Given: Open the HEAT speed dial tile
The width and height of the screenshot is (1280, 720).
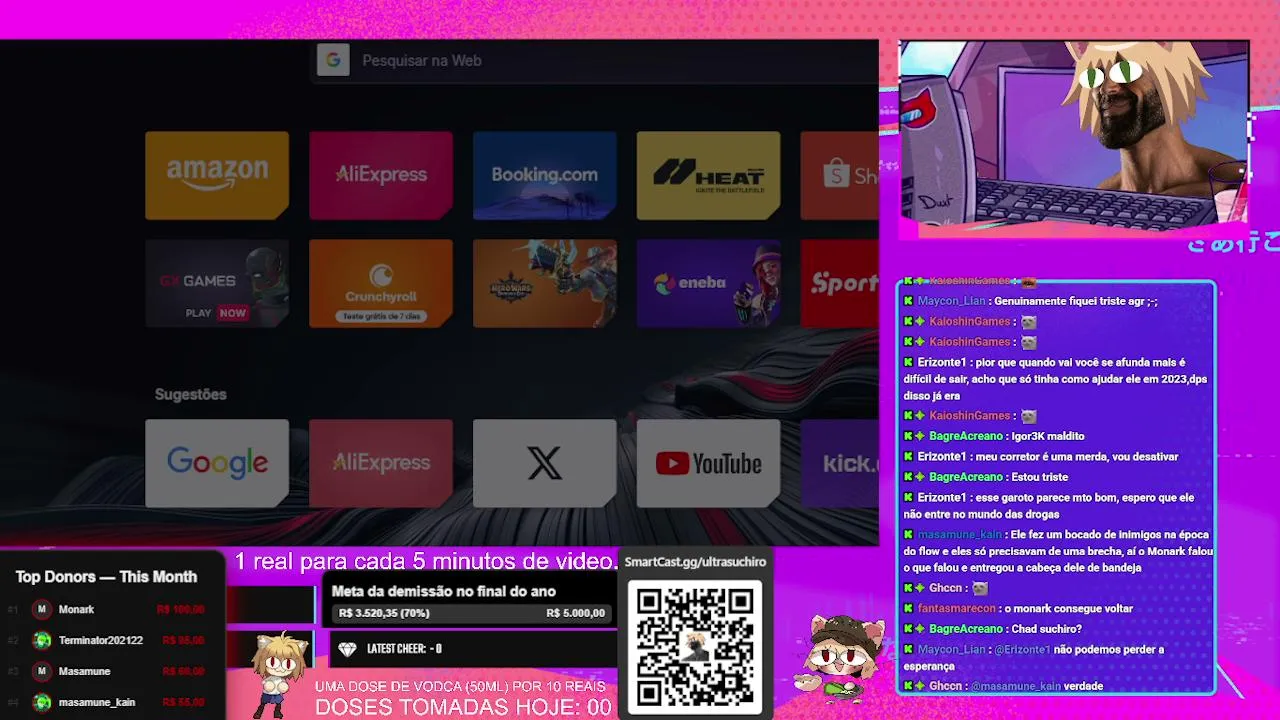Looking at the screenshot, I should [709, 175].
